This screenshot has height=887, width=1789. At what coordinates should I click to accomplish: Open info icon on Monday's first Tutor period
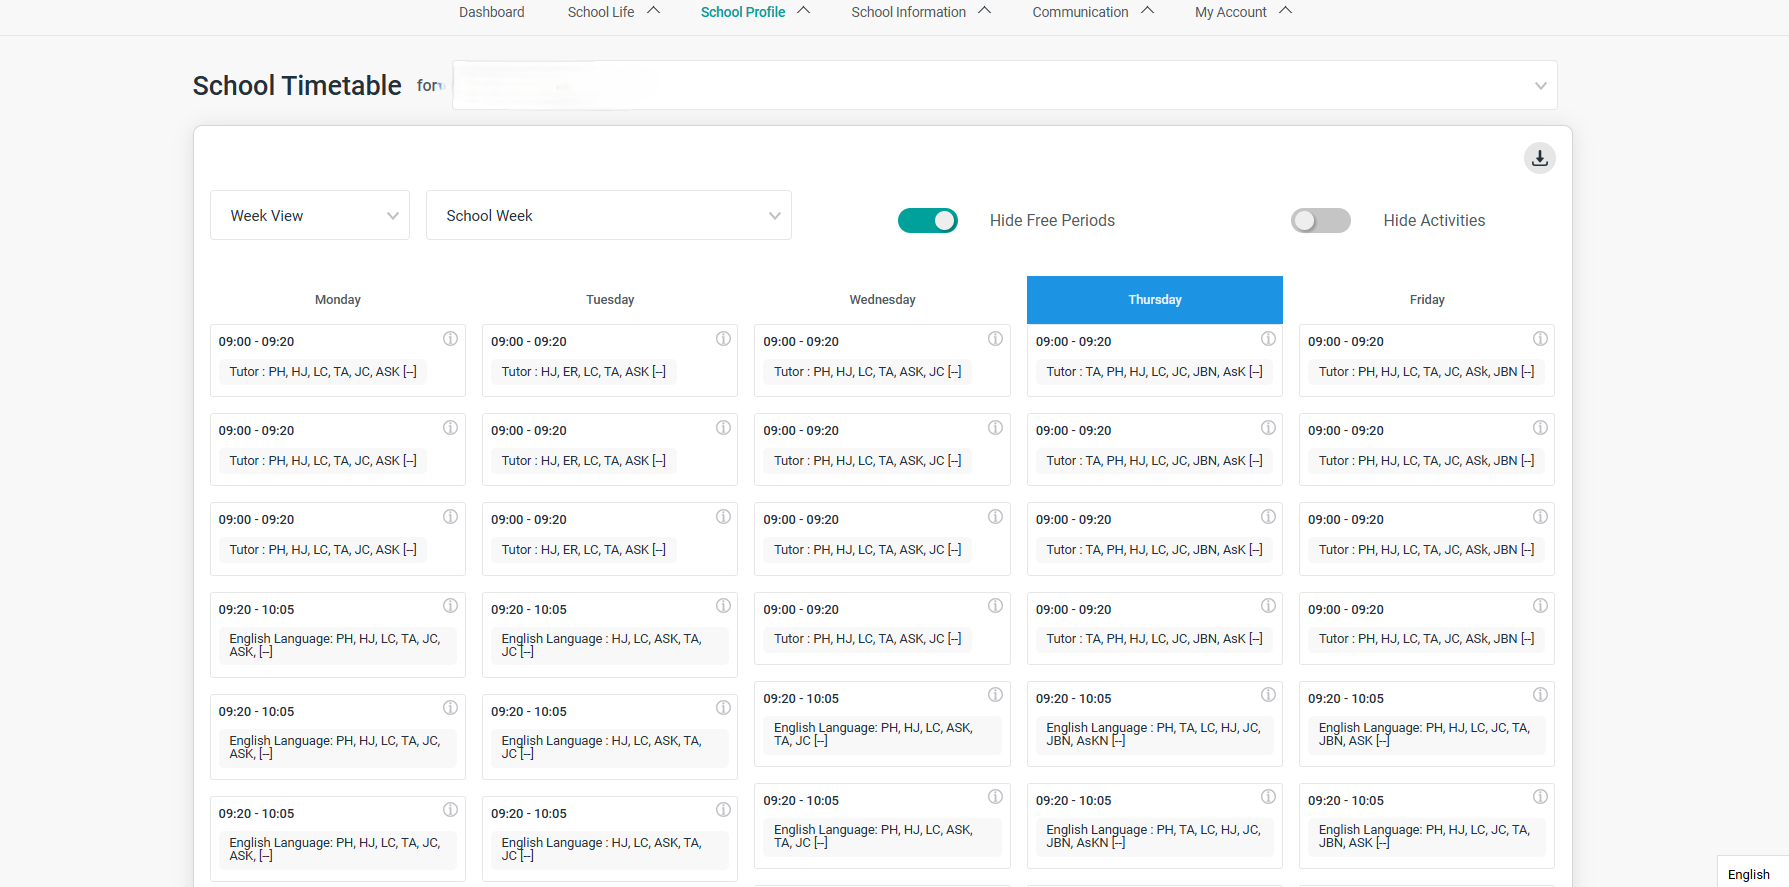tap(450, 339)
